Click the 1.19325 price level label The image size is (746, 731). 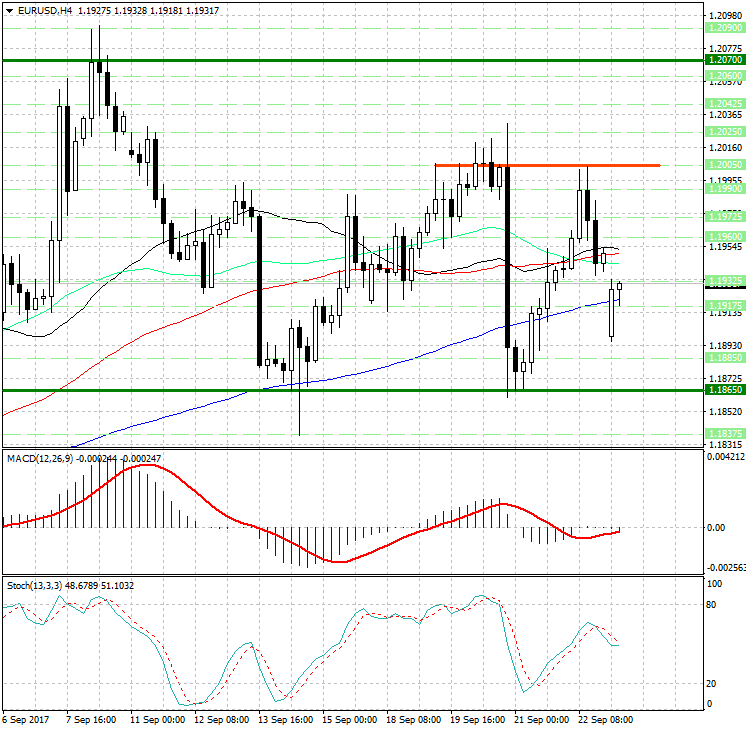(725, 281)
